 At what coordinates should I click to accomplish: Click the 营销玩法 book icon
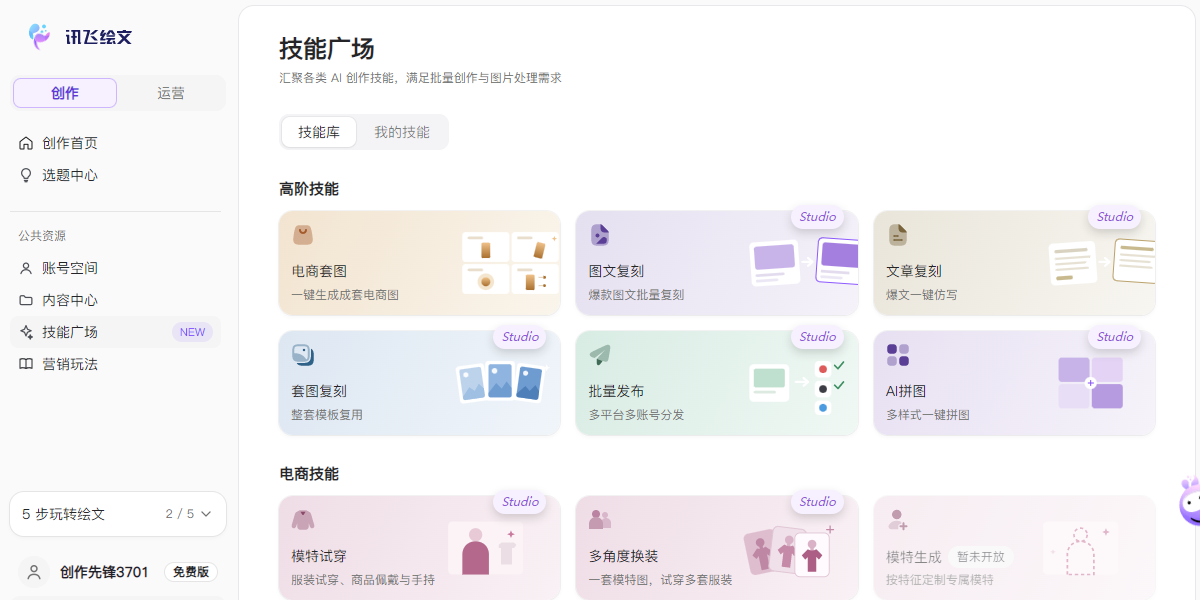(x=26, y=364)
